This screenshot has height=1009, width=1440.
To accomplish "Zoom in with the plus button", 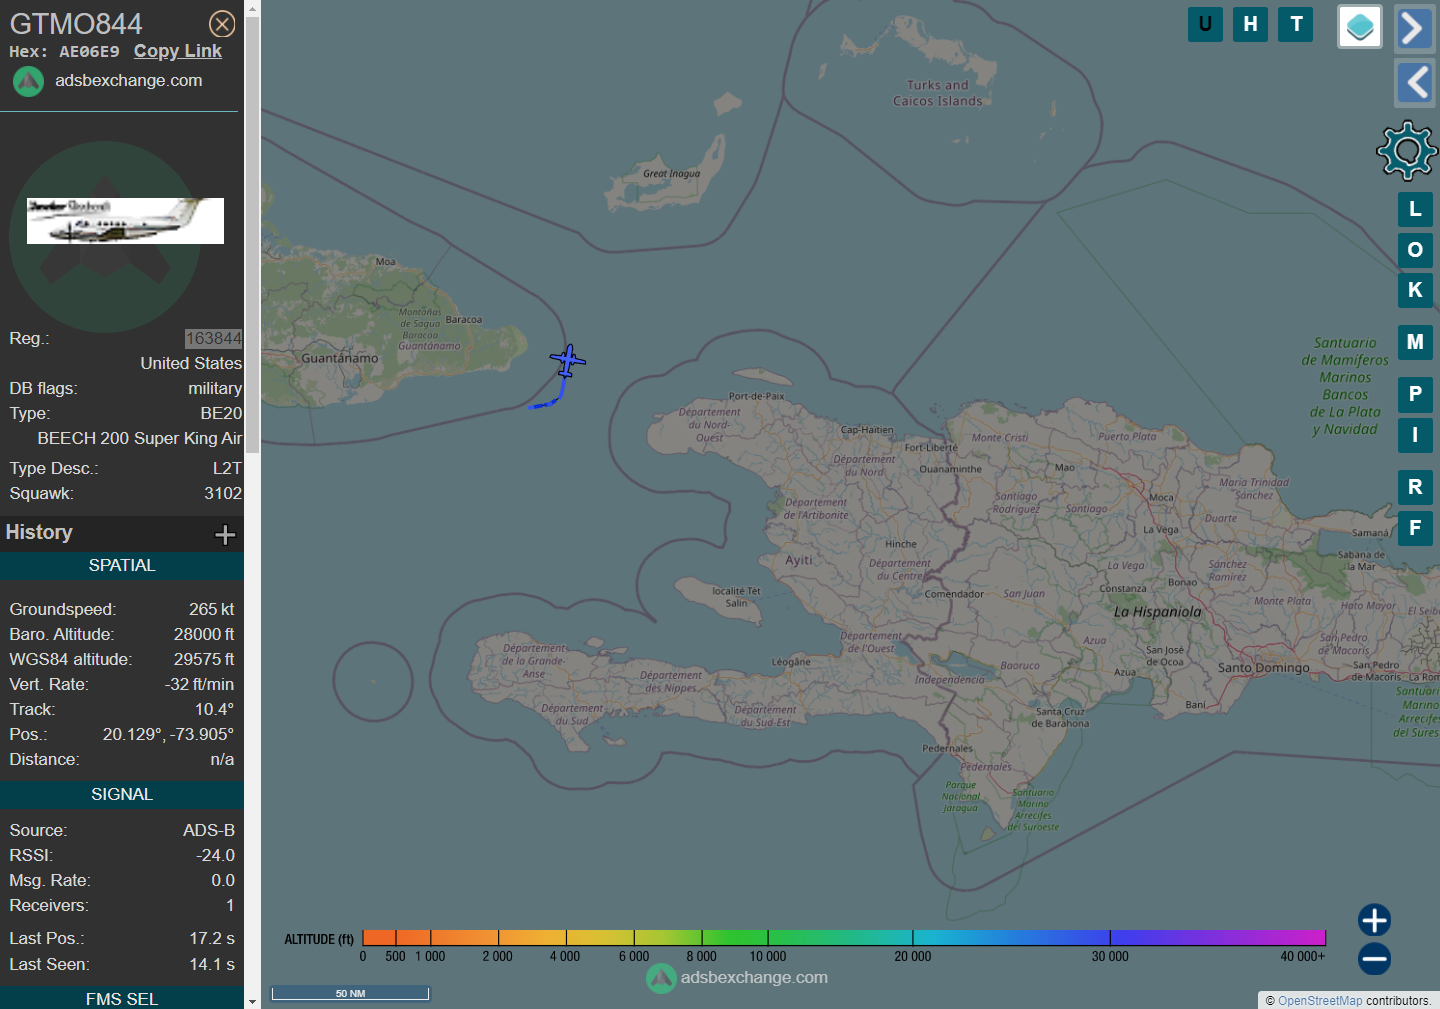I will pos(1374,920).
